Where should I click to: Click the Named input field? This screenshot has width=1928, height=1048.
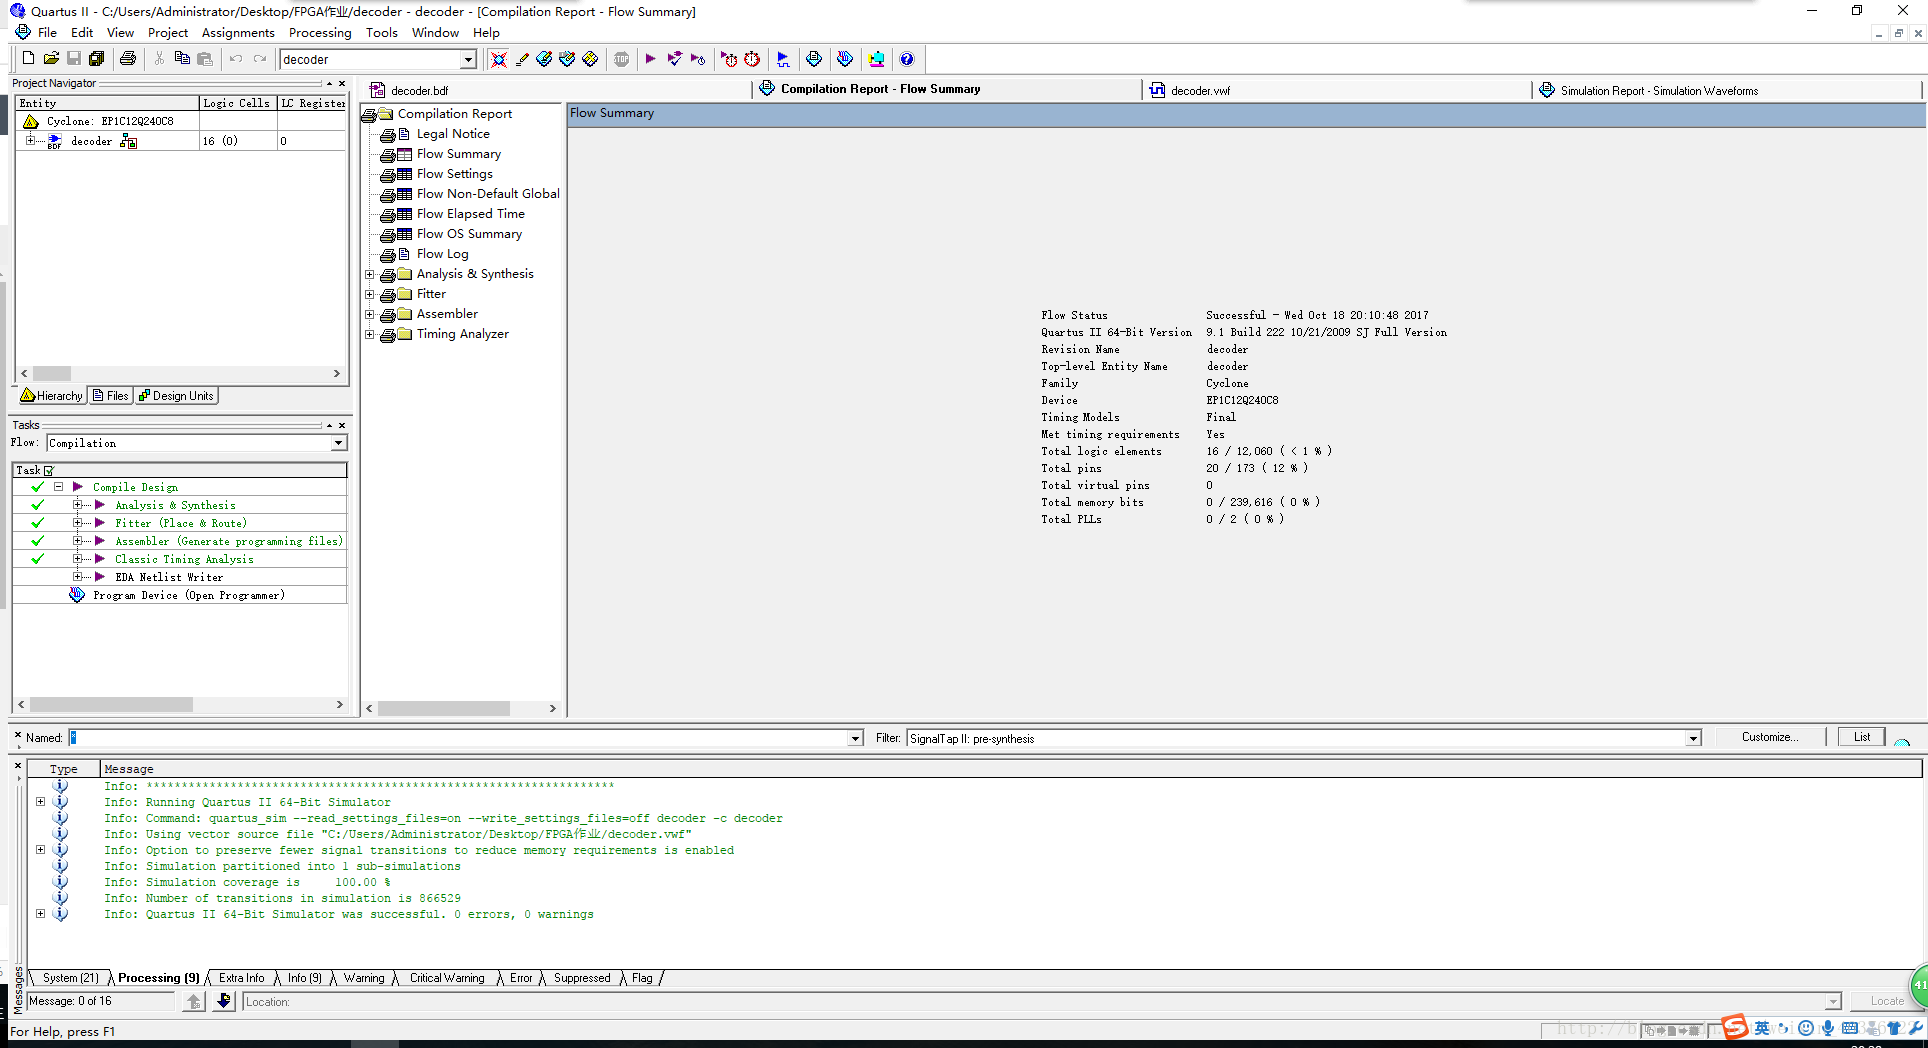[458, 738]
